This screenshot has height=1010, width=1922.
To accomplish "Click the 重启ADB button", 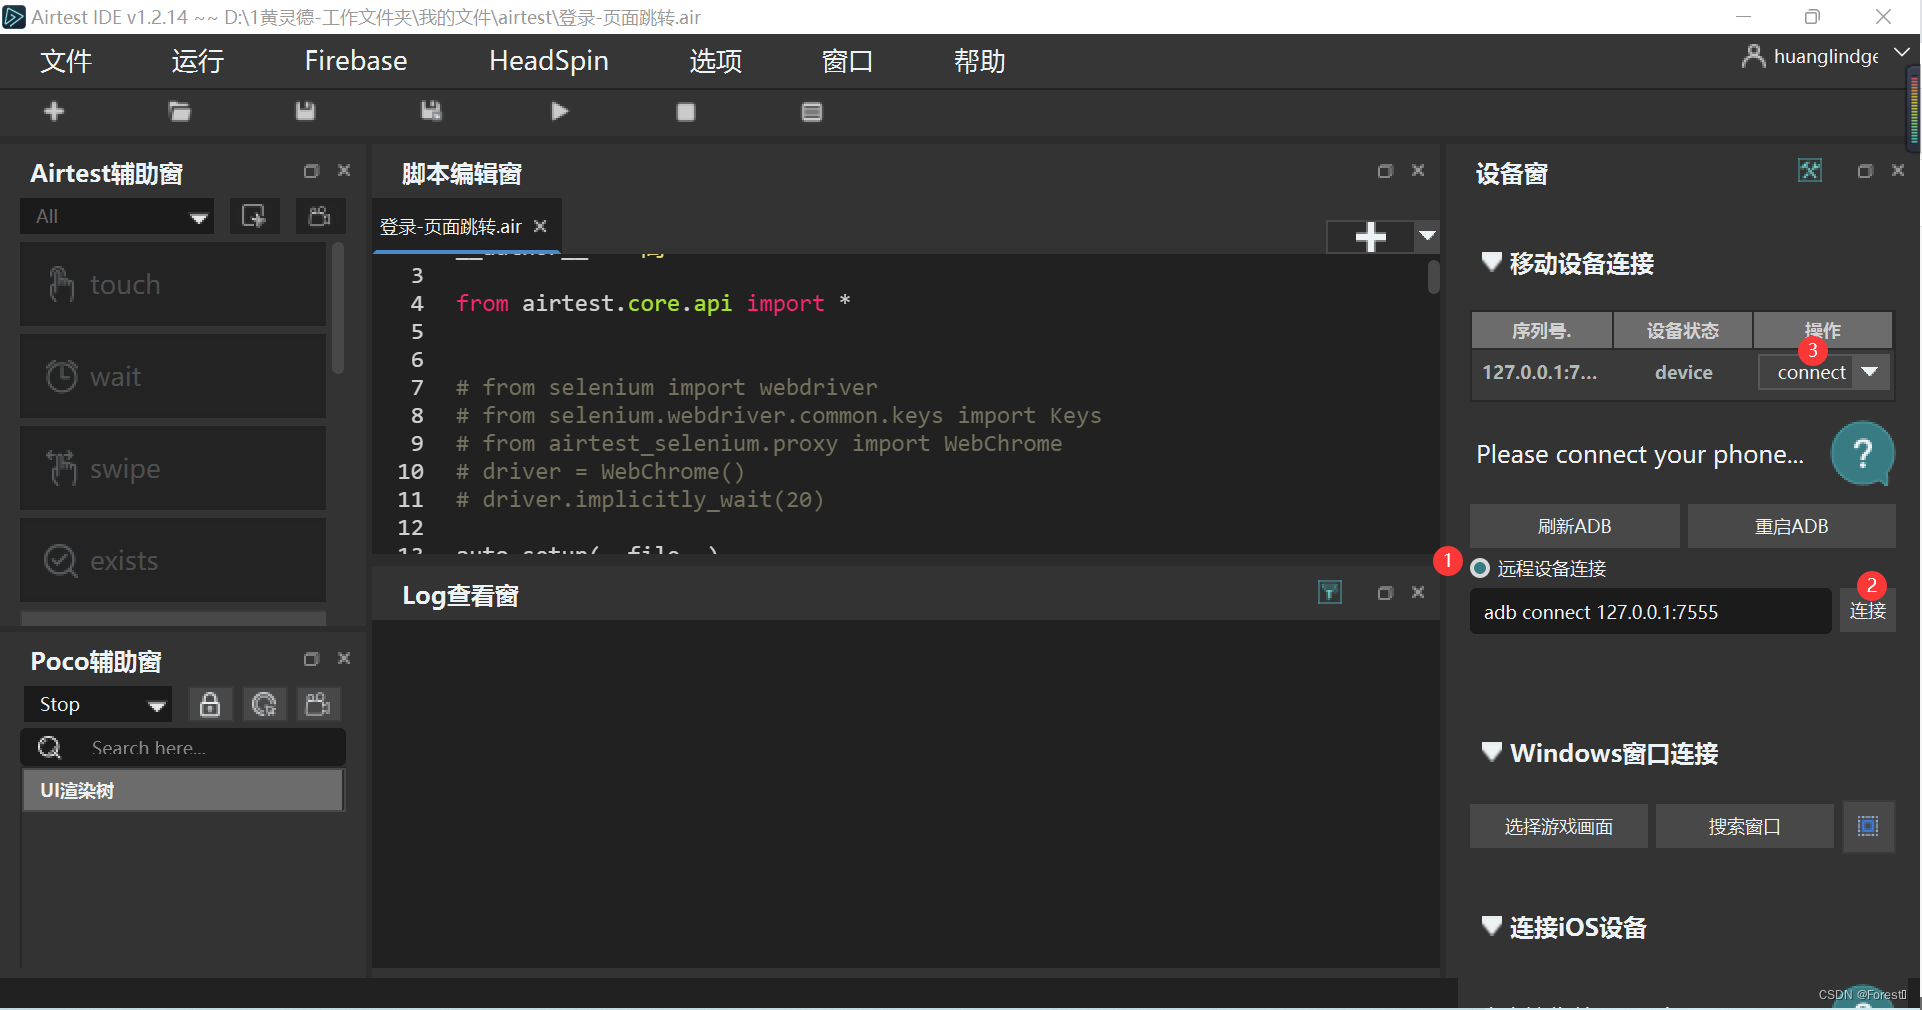I will click(x=1791, y=526).
